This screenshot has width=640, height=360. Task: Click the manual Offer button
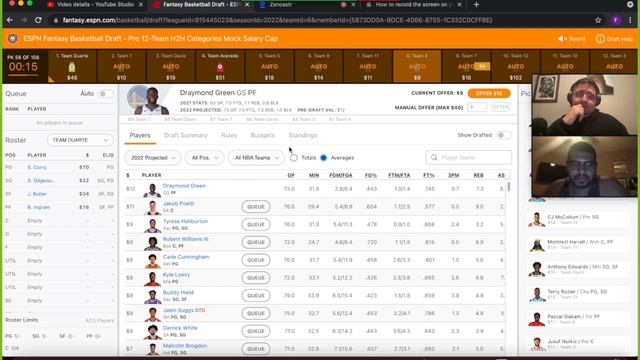(x=500, y=107)
